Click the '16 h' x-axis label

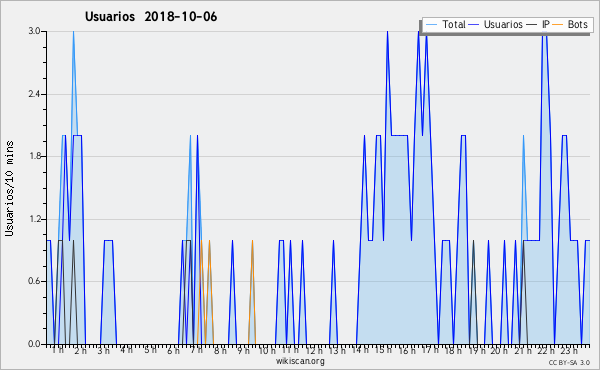(407, 350)
